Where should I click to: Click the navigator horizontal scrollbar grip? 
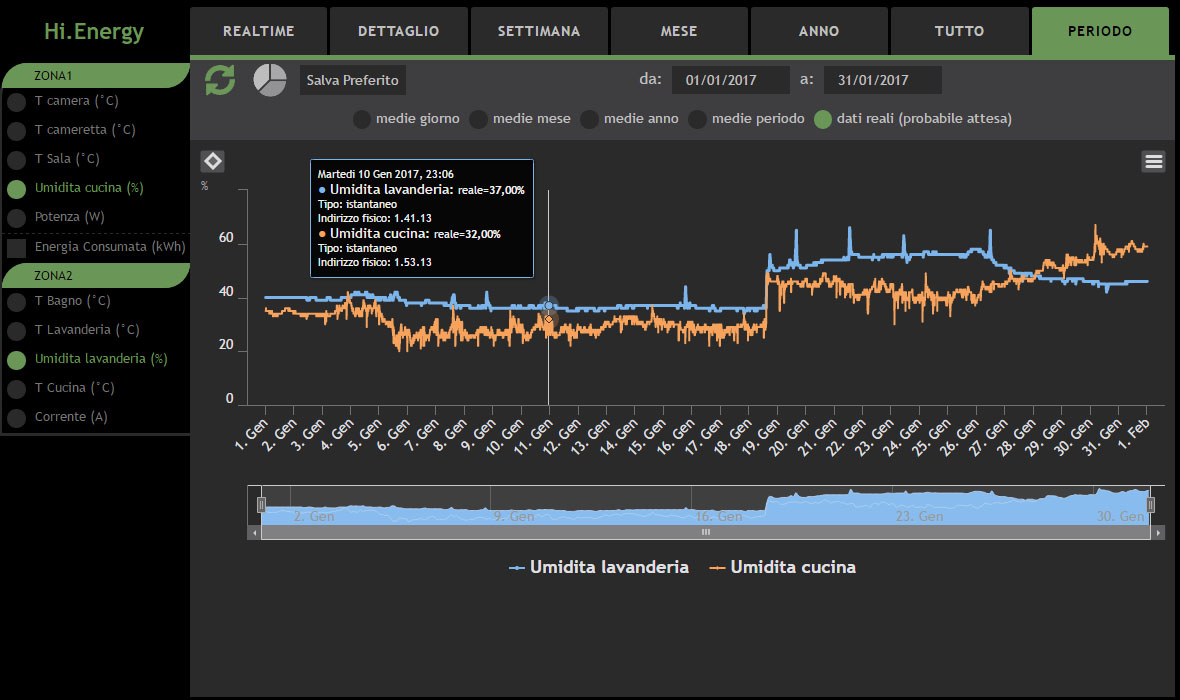706,532
